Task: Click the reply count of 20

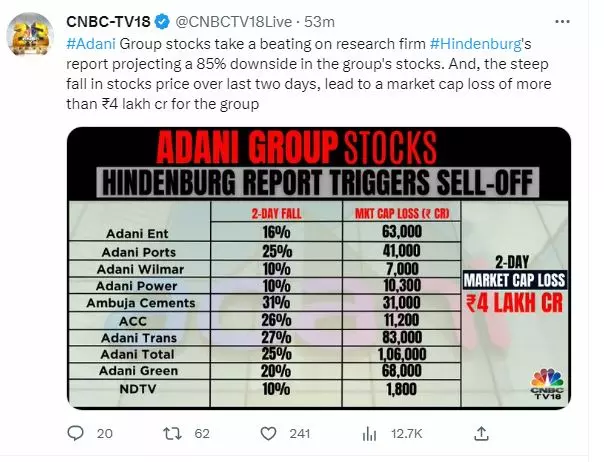Action: coord(104,434)
